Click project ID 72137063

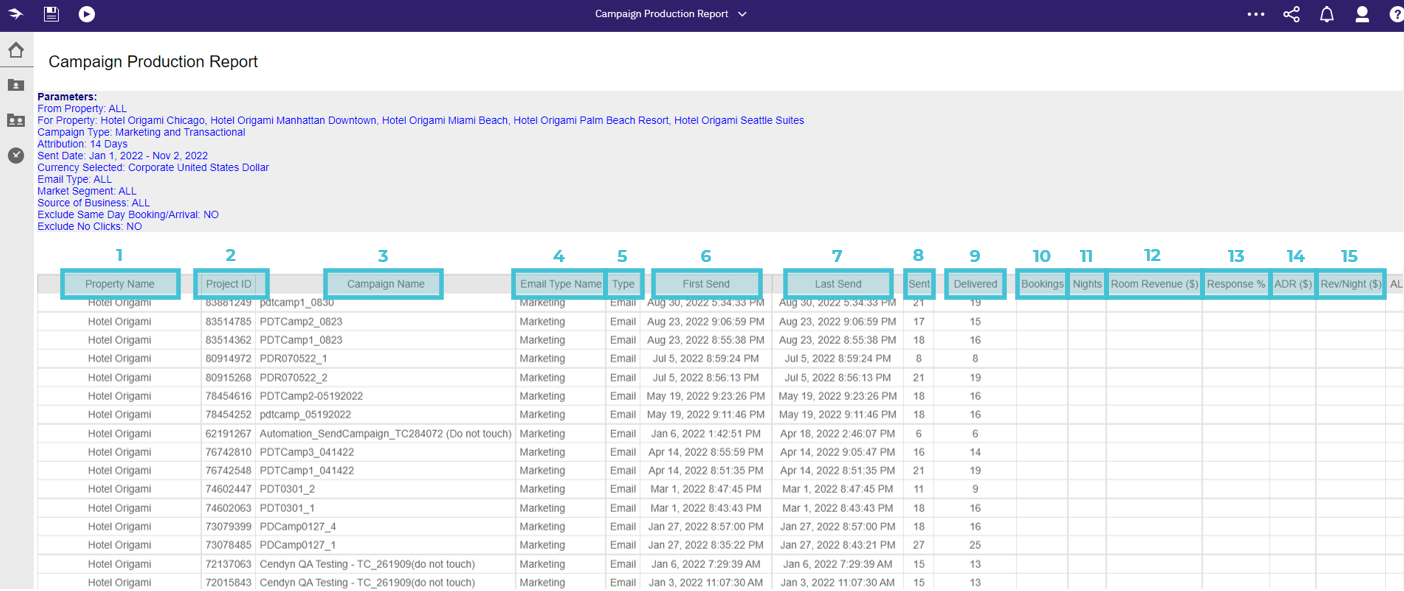pyautogui.click(x=229, y=564)
